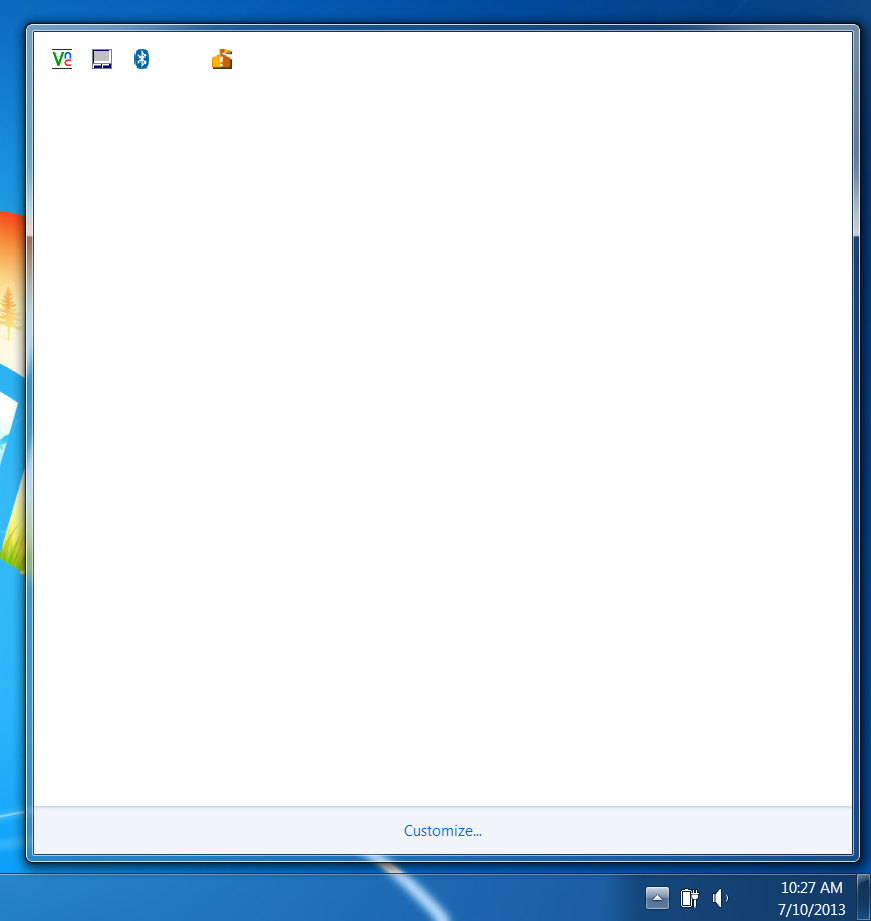The height and width of the screenshot is (921, 871).
Task: Select the green and red VNC logo
Action: [x=62, y=59]
